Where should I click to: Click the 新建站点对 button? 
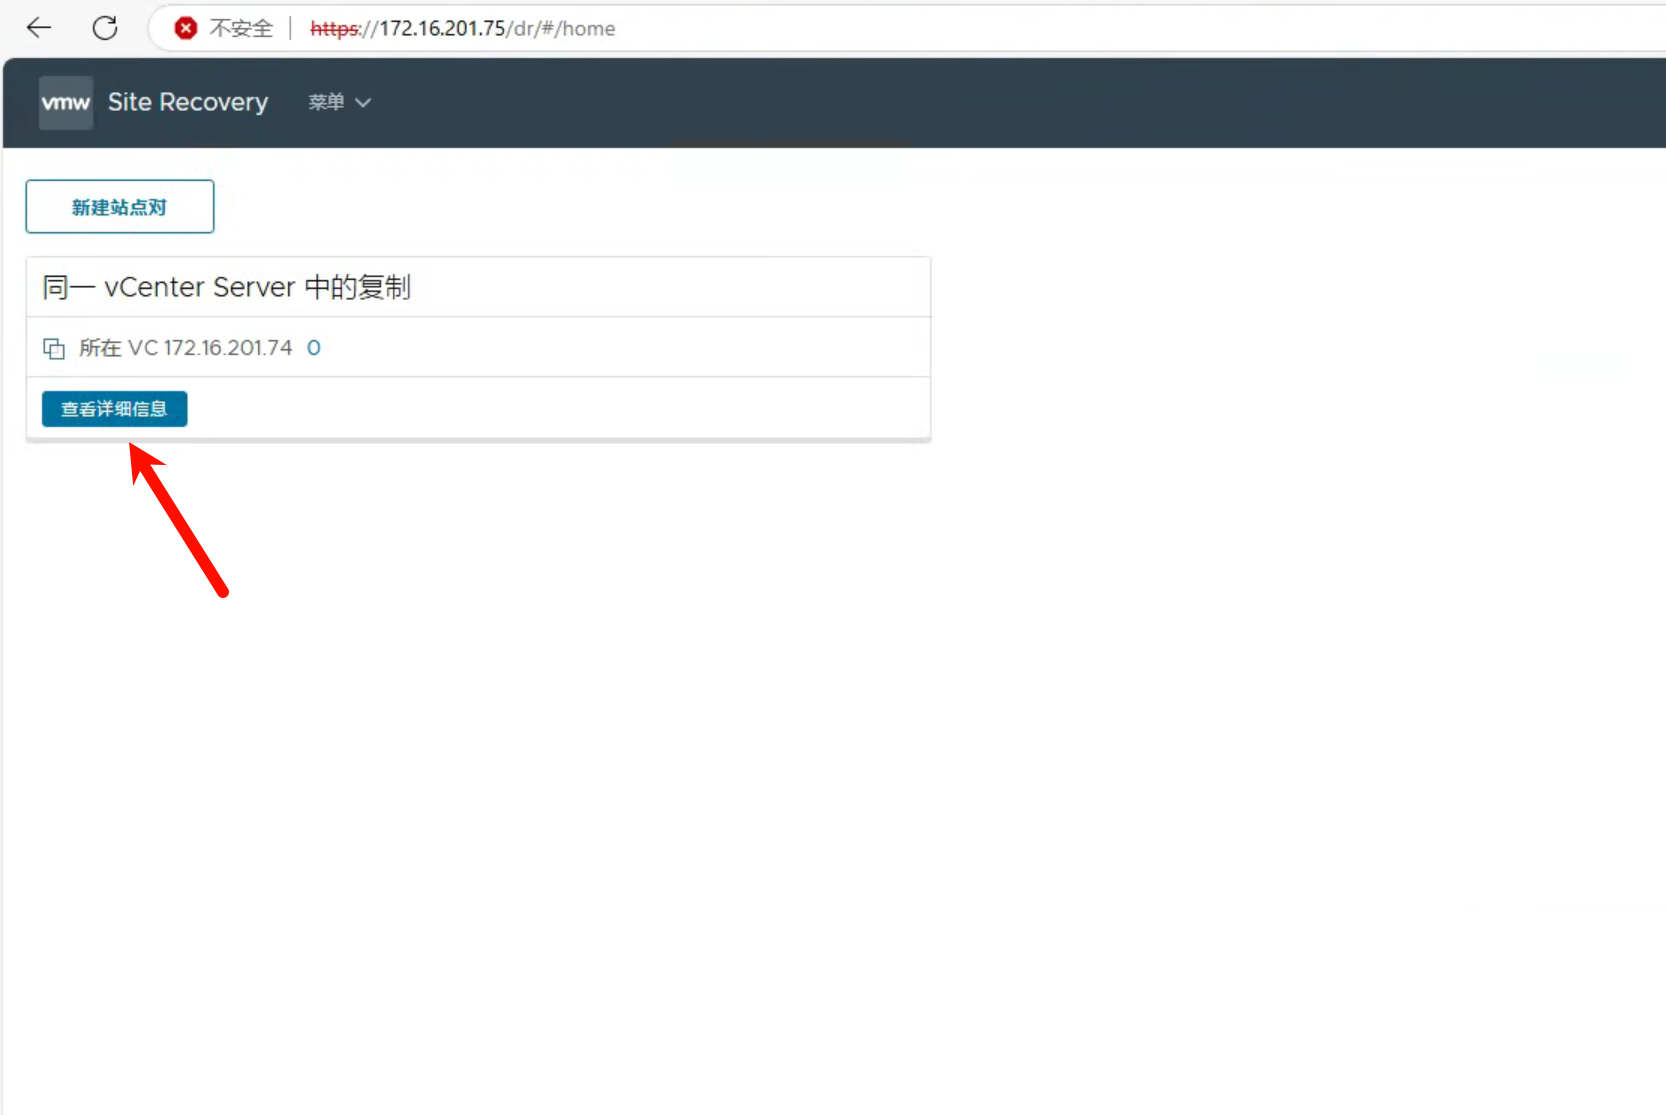tap(120, 207)
